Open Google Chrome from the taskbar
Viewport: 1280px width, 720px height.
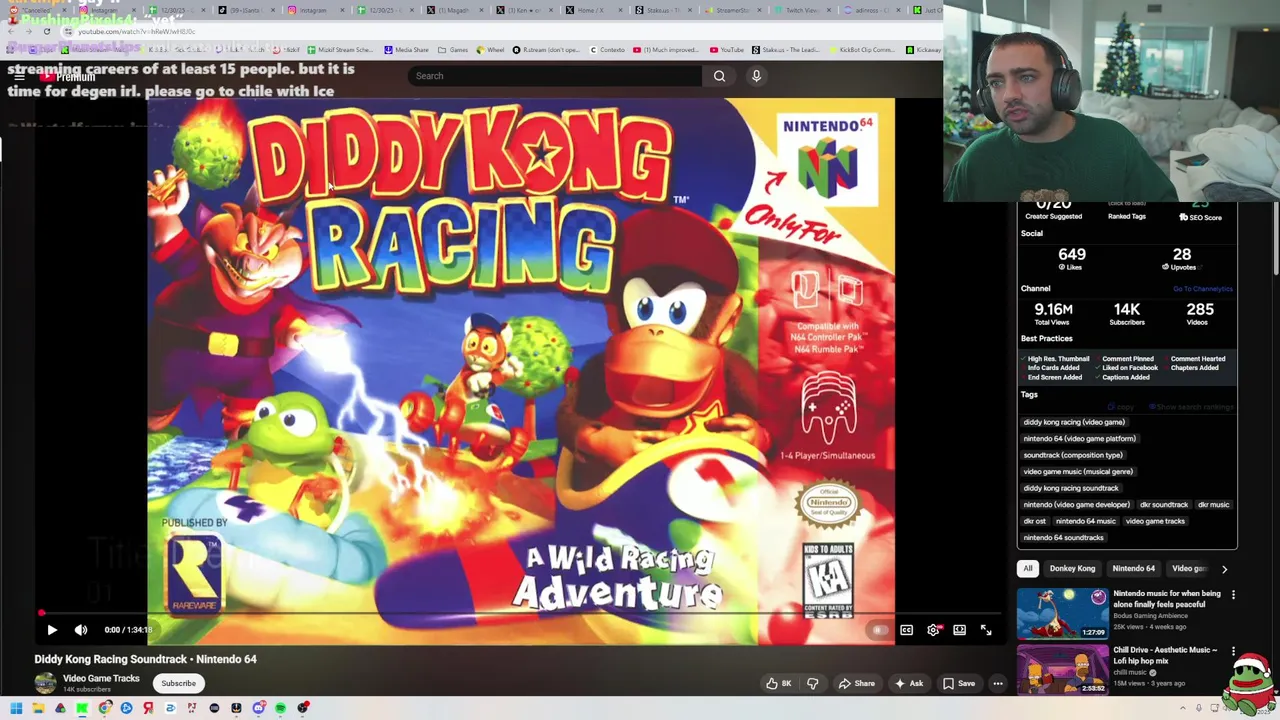coord(104,708)
